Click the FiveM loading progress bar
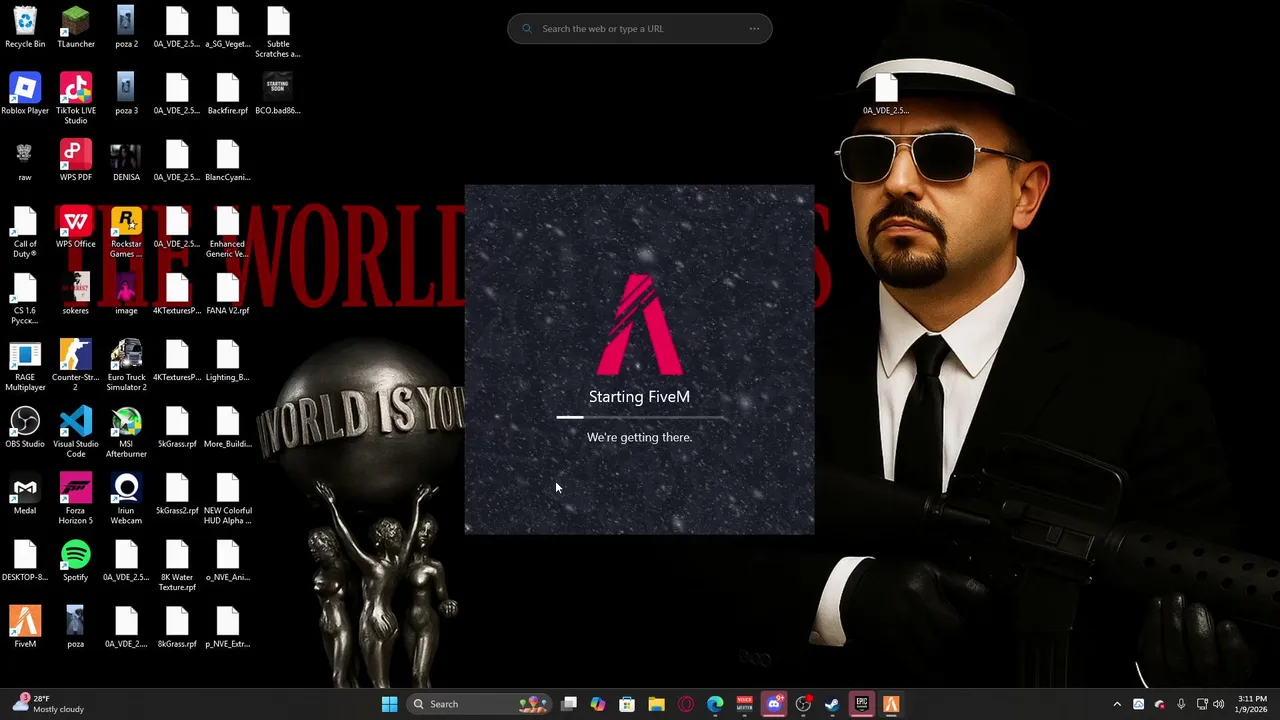Image resolution: width=1280 pixels, height=720 pixels. pos(640,417)
